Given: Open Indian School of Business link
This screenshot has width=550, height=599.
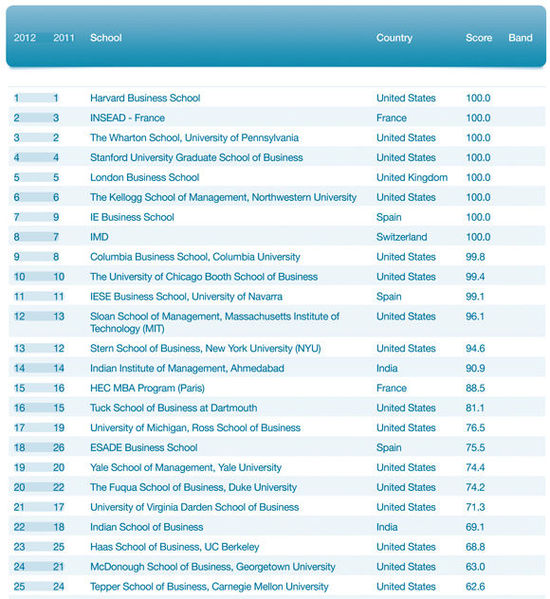Looking at the screenshot, I should point(147,527).
